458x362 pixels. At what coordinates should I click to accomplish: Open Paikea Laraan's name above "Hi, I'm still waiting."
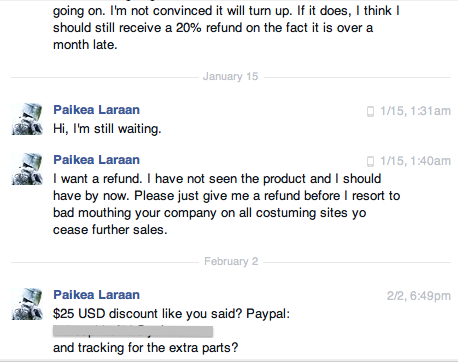point(96,110)
